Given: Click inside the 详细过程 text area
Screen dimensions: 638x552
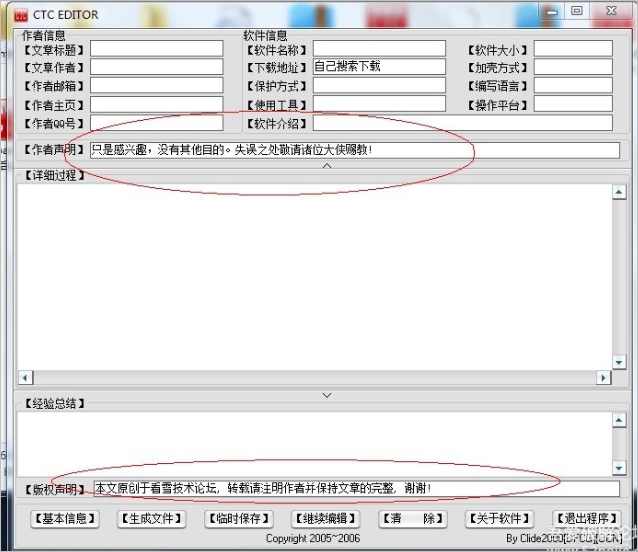Looking at the screenshot, I should (314, 277).
